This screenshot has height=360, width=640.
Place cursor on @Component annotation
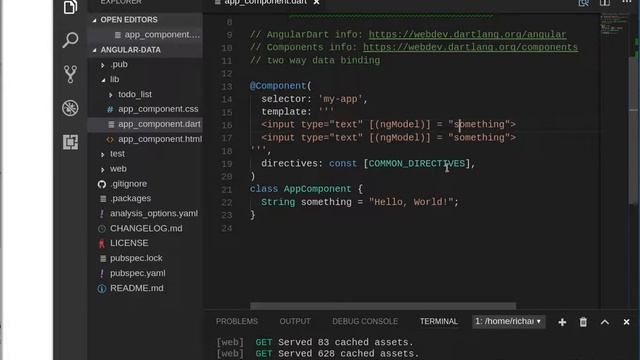278,86
